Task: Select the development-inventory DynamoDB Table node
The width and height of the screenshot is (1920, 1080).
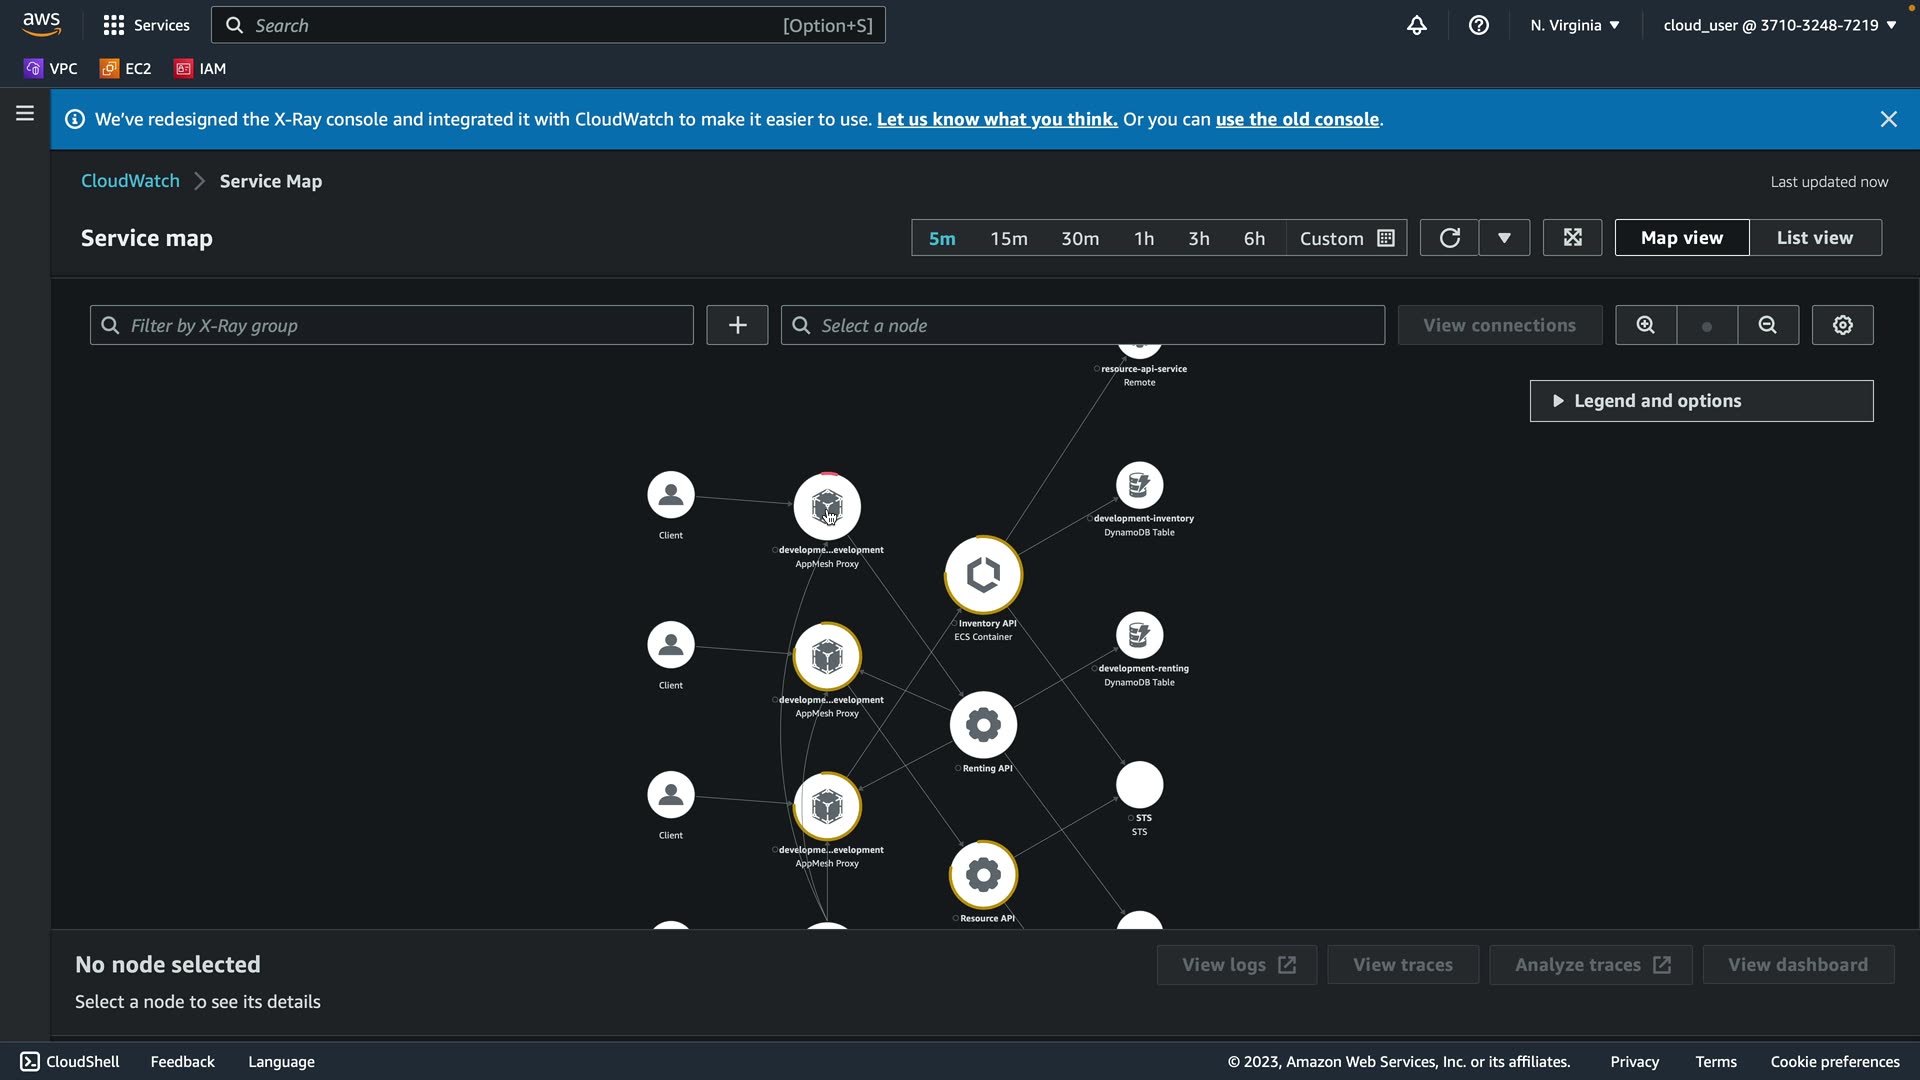Action: coord(1139,486)
